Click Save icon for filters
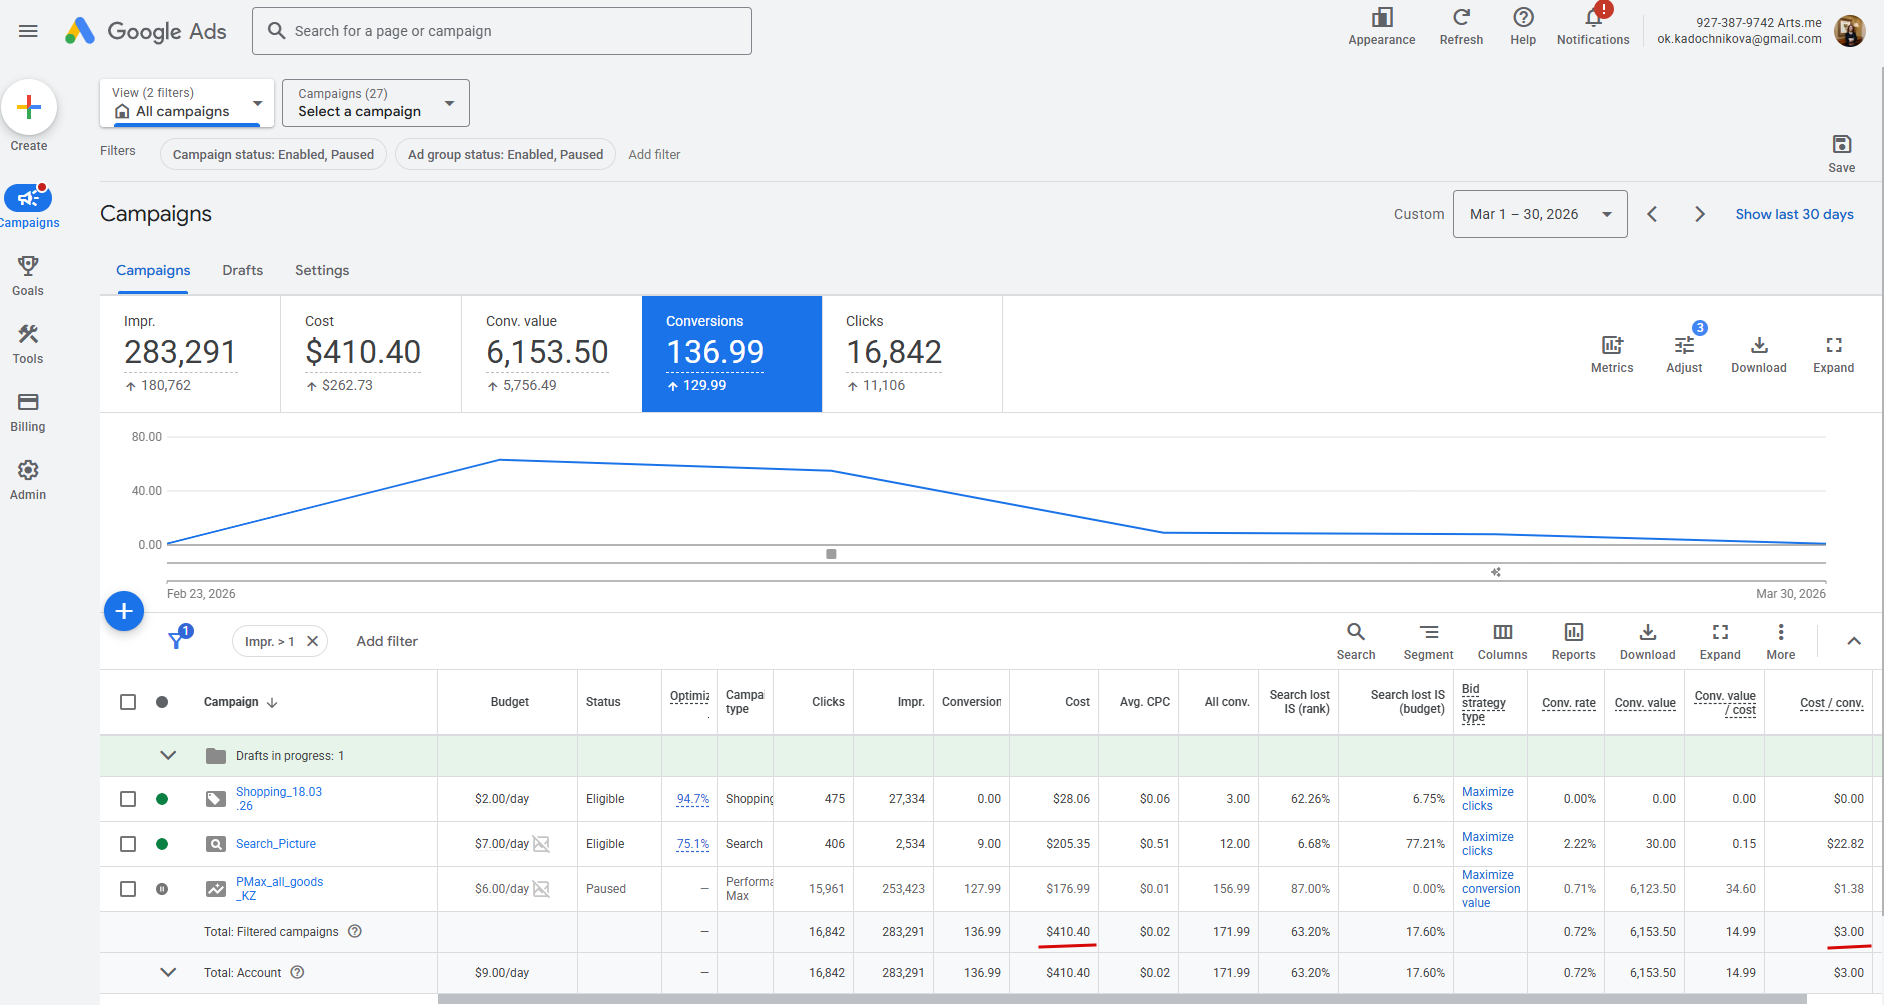This screenshot has width=1884, height=1005. [1841, 144]
